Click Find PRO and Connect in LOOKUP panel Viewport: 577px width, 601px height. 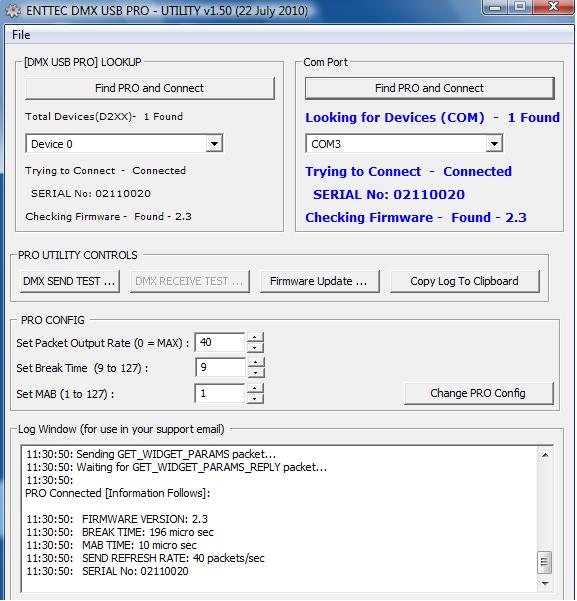[150, 88]
